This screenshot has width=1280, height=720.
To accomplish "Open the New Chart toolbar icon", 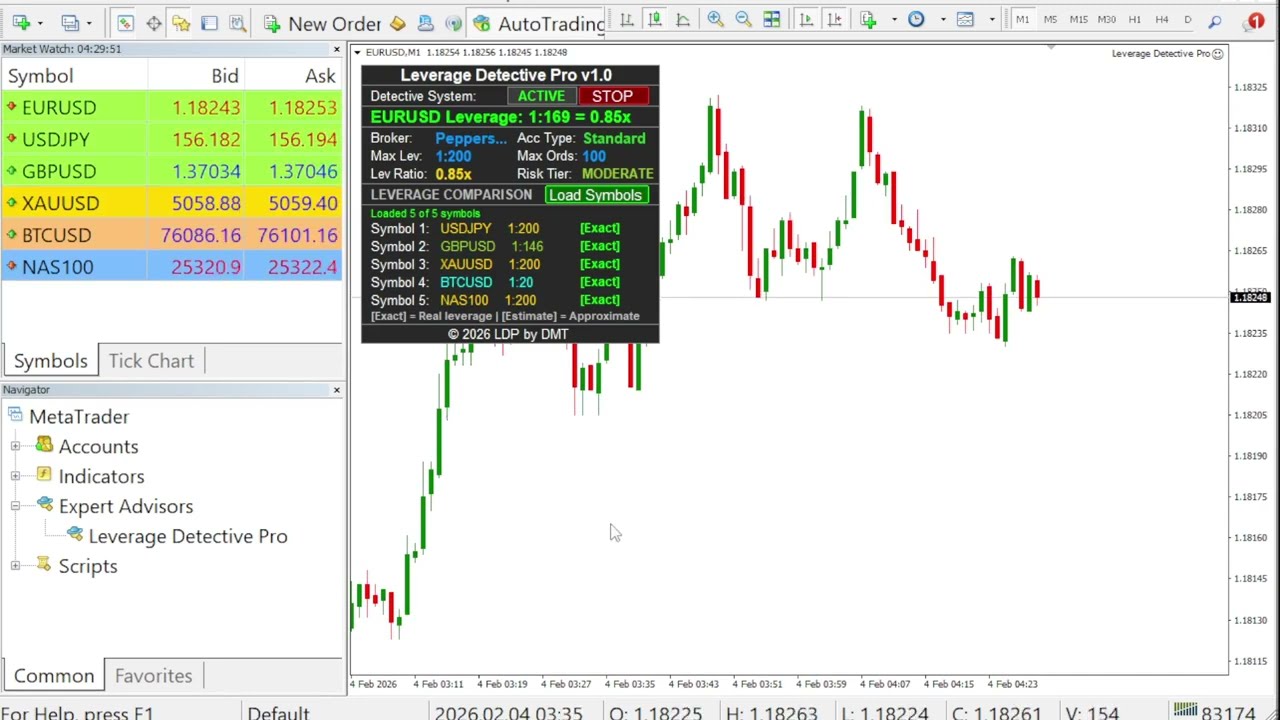I will [20, 22].
